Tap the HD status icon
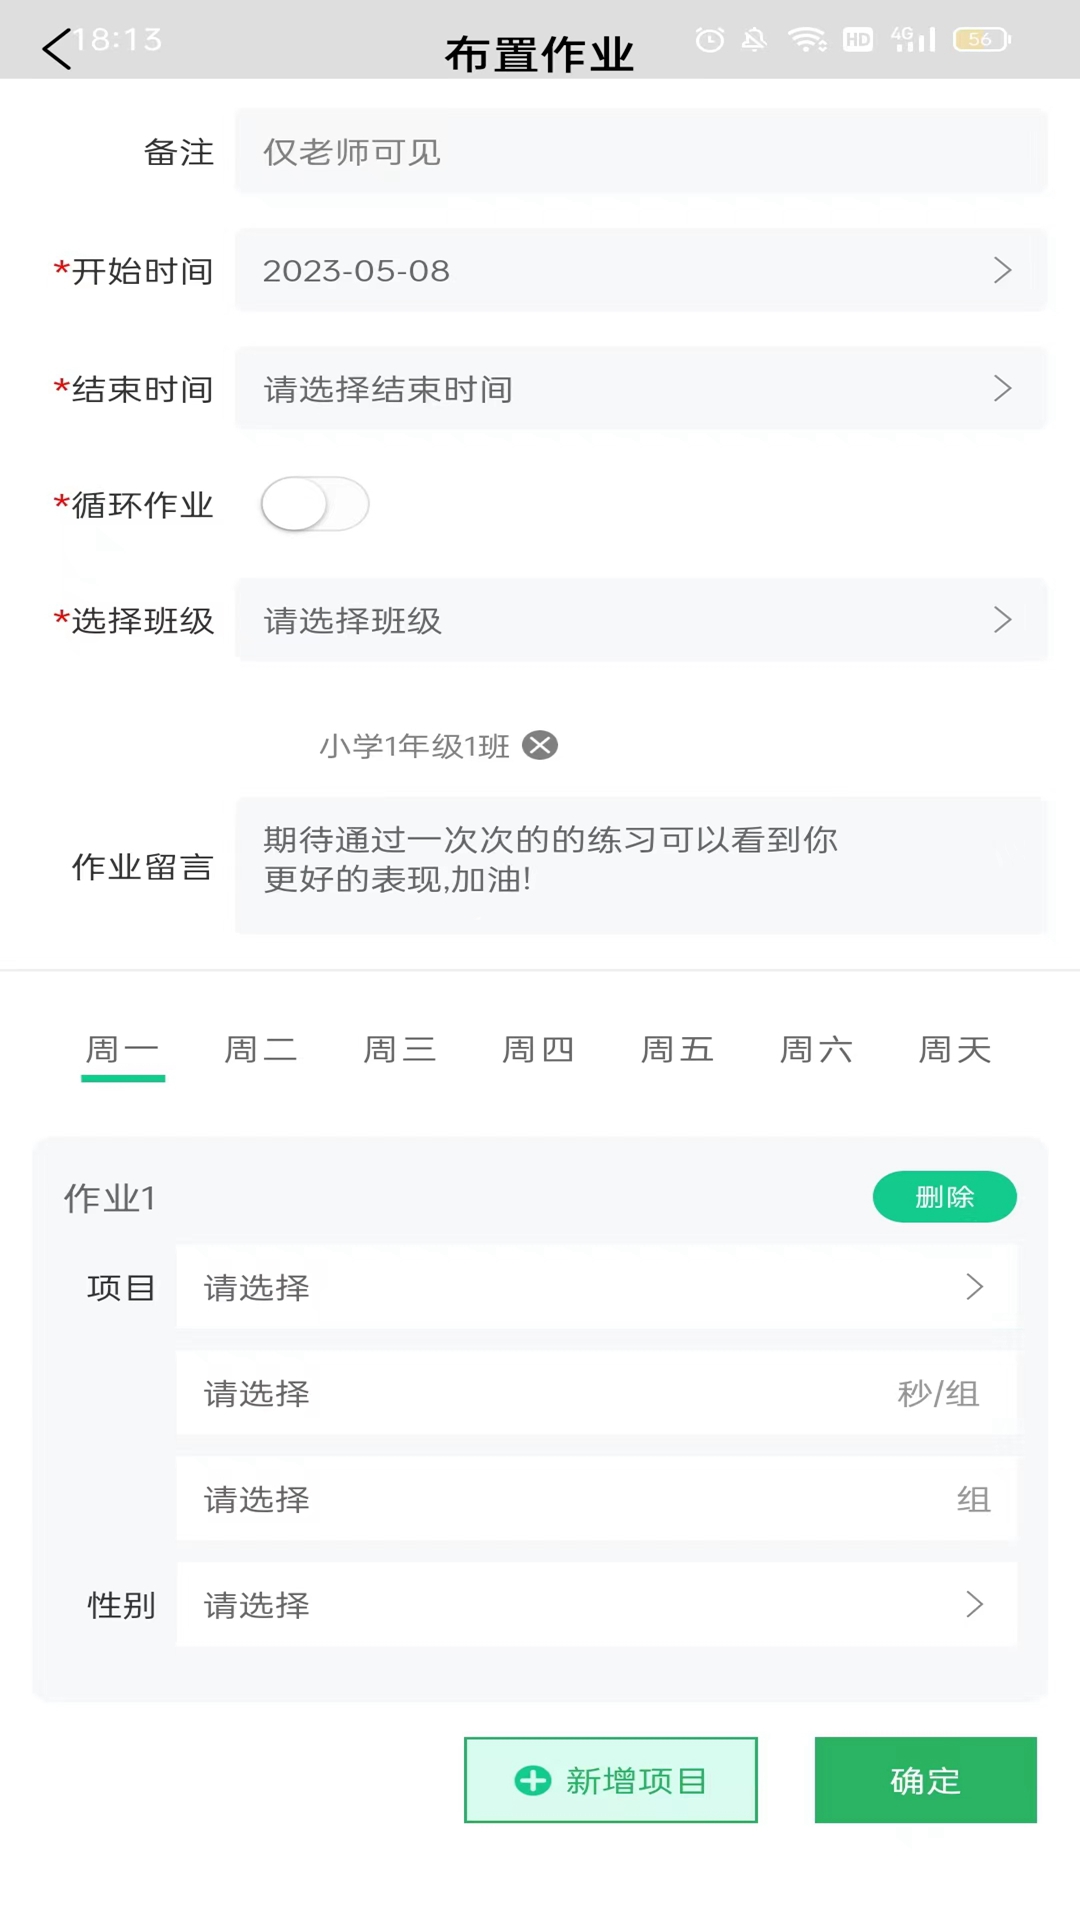The width and height of the screenshot is (1080, 1920). coord(858,40)
